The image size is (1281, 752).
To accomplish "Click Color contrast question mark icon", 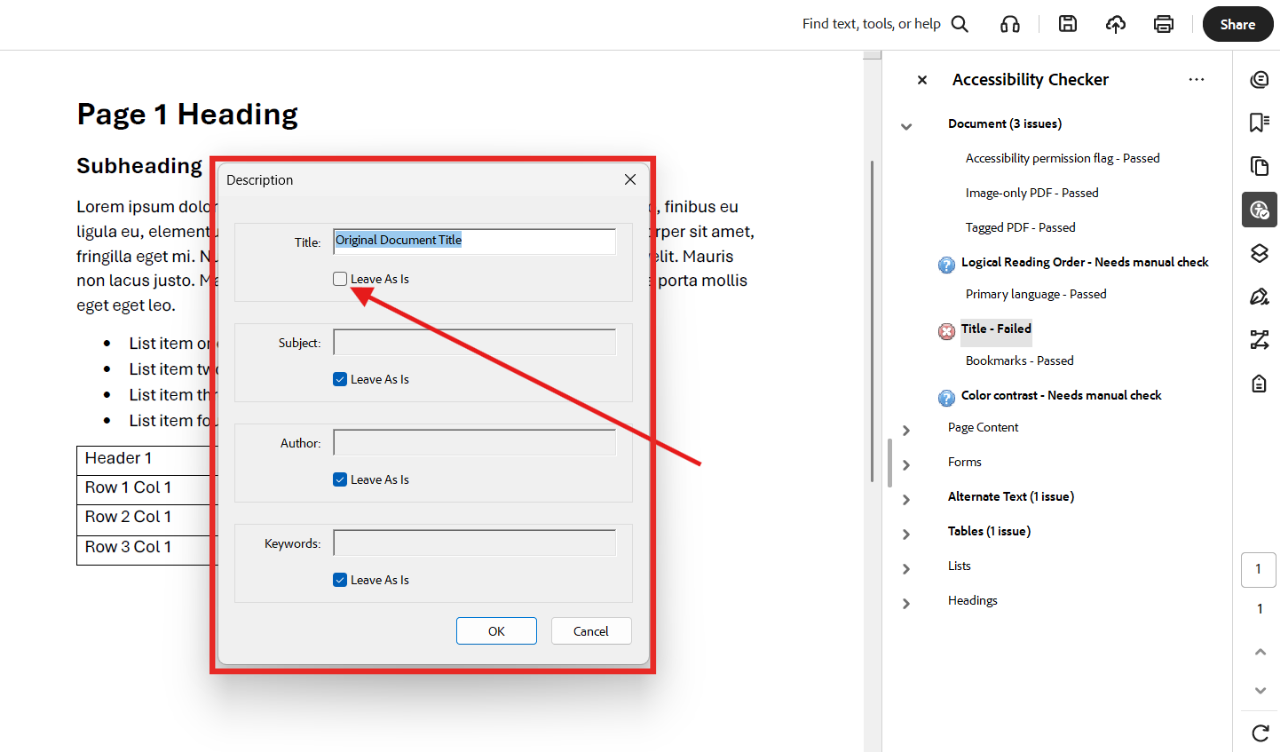I will 946,397.
